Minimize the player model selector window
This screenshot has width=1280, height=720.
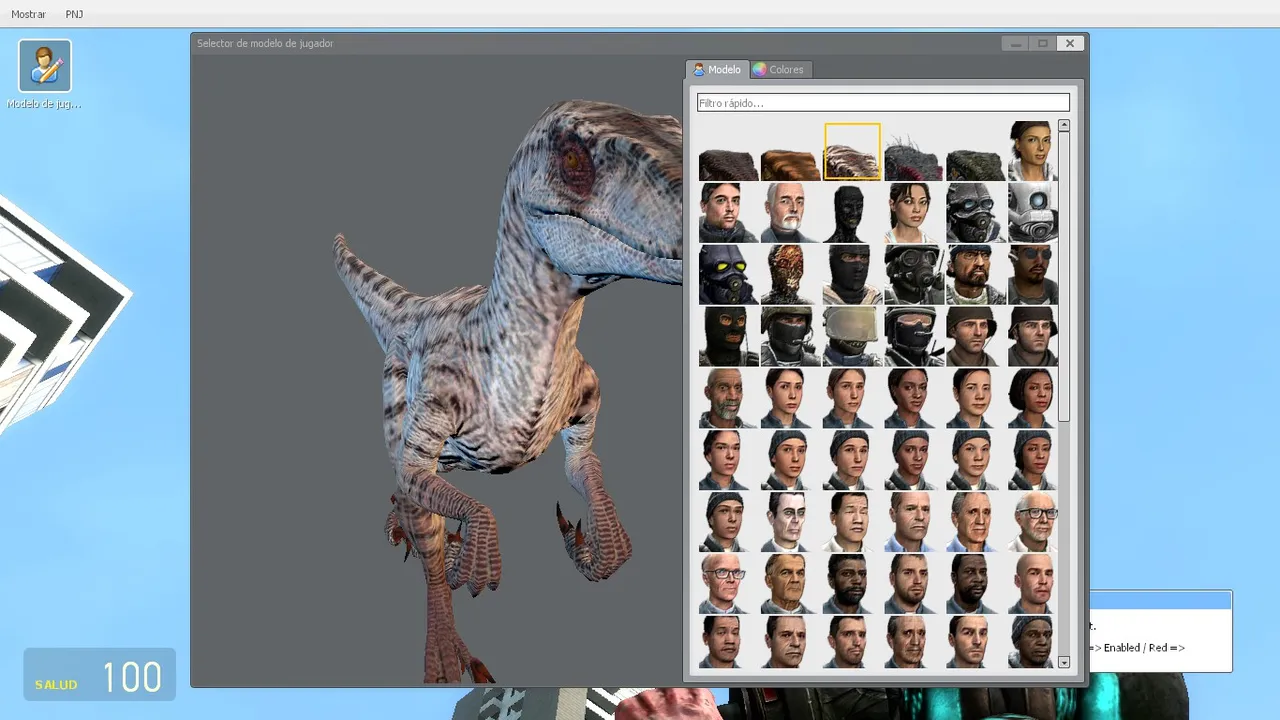click(1016, 43)
